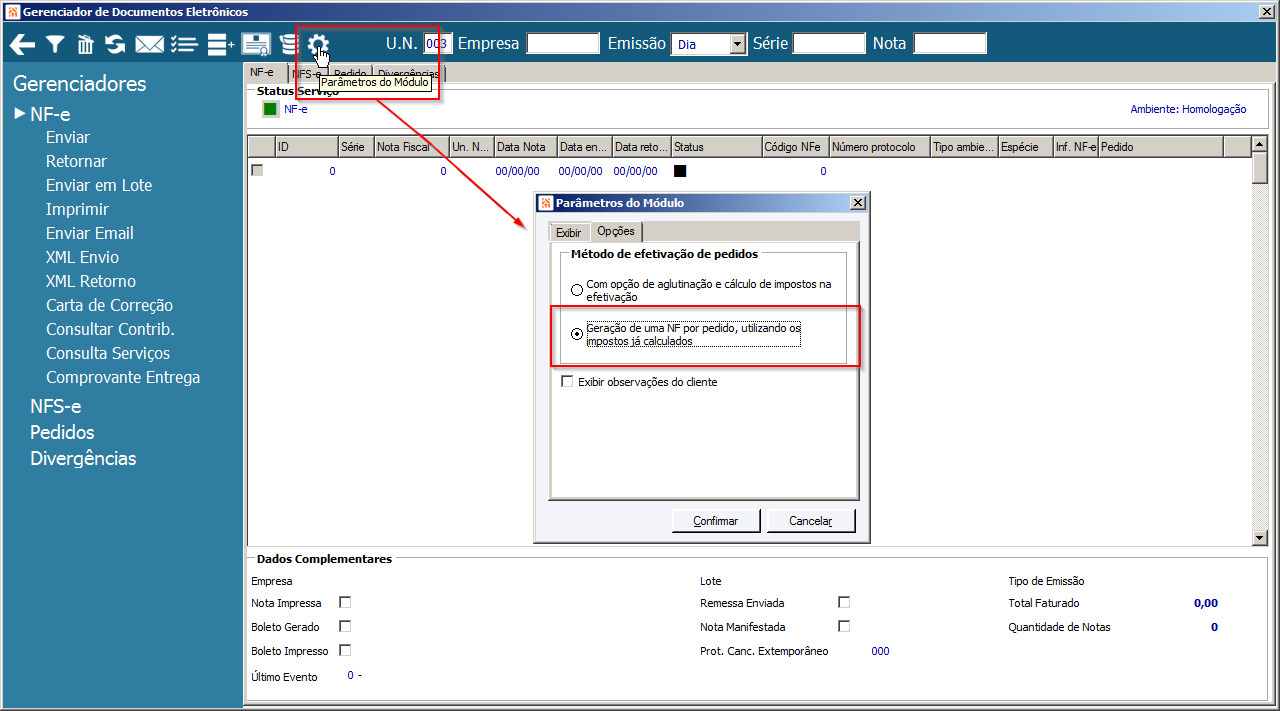This screenshot has height=711, width=1280.
Task: Open Enviar em Lote in sidebar
Action: (99, 185)
